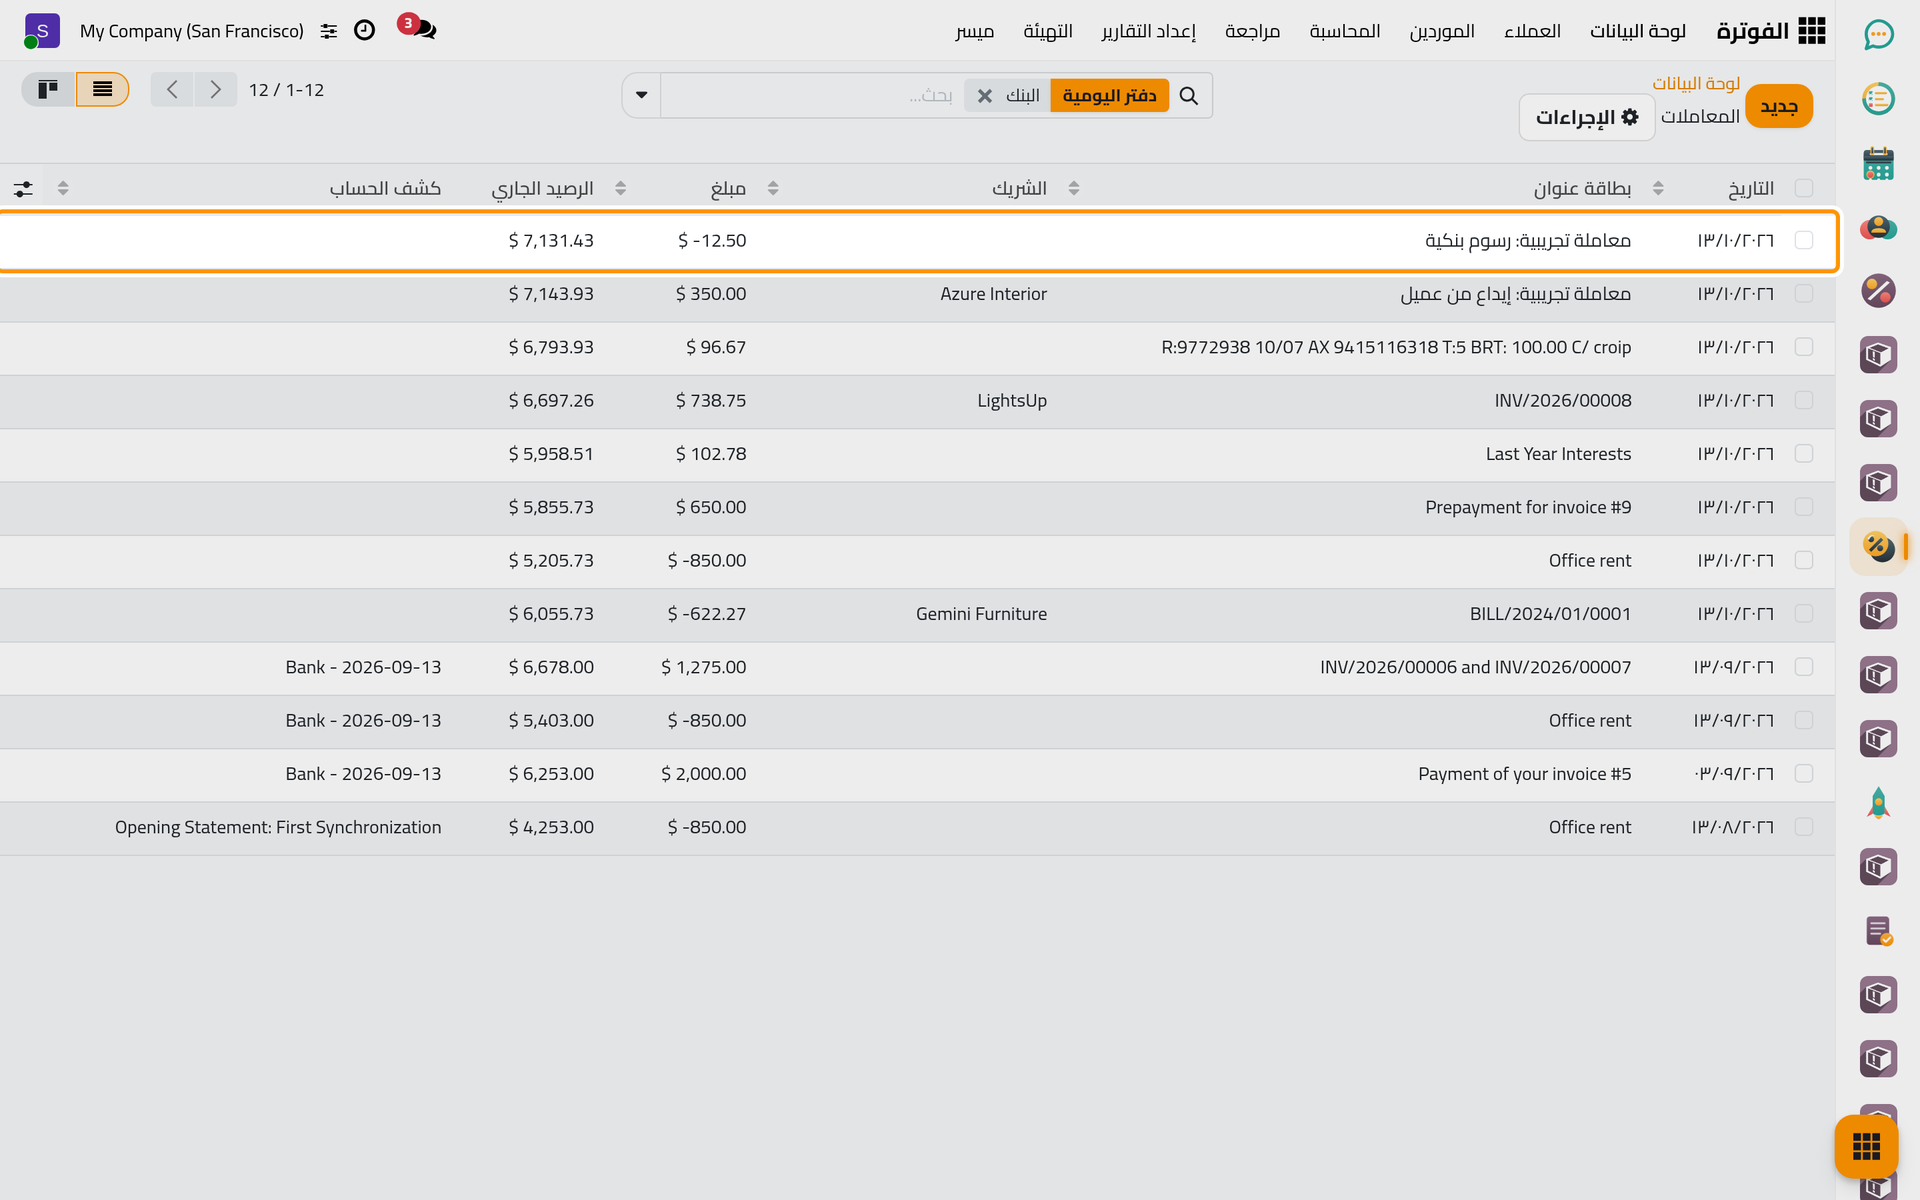1920x1200 pixels.
Task: Open the rocket icon app in sidebar
Action: (x=1878, y=803)
